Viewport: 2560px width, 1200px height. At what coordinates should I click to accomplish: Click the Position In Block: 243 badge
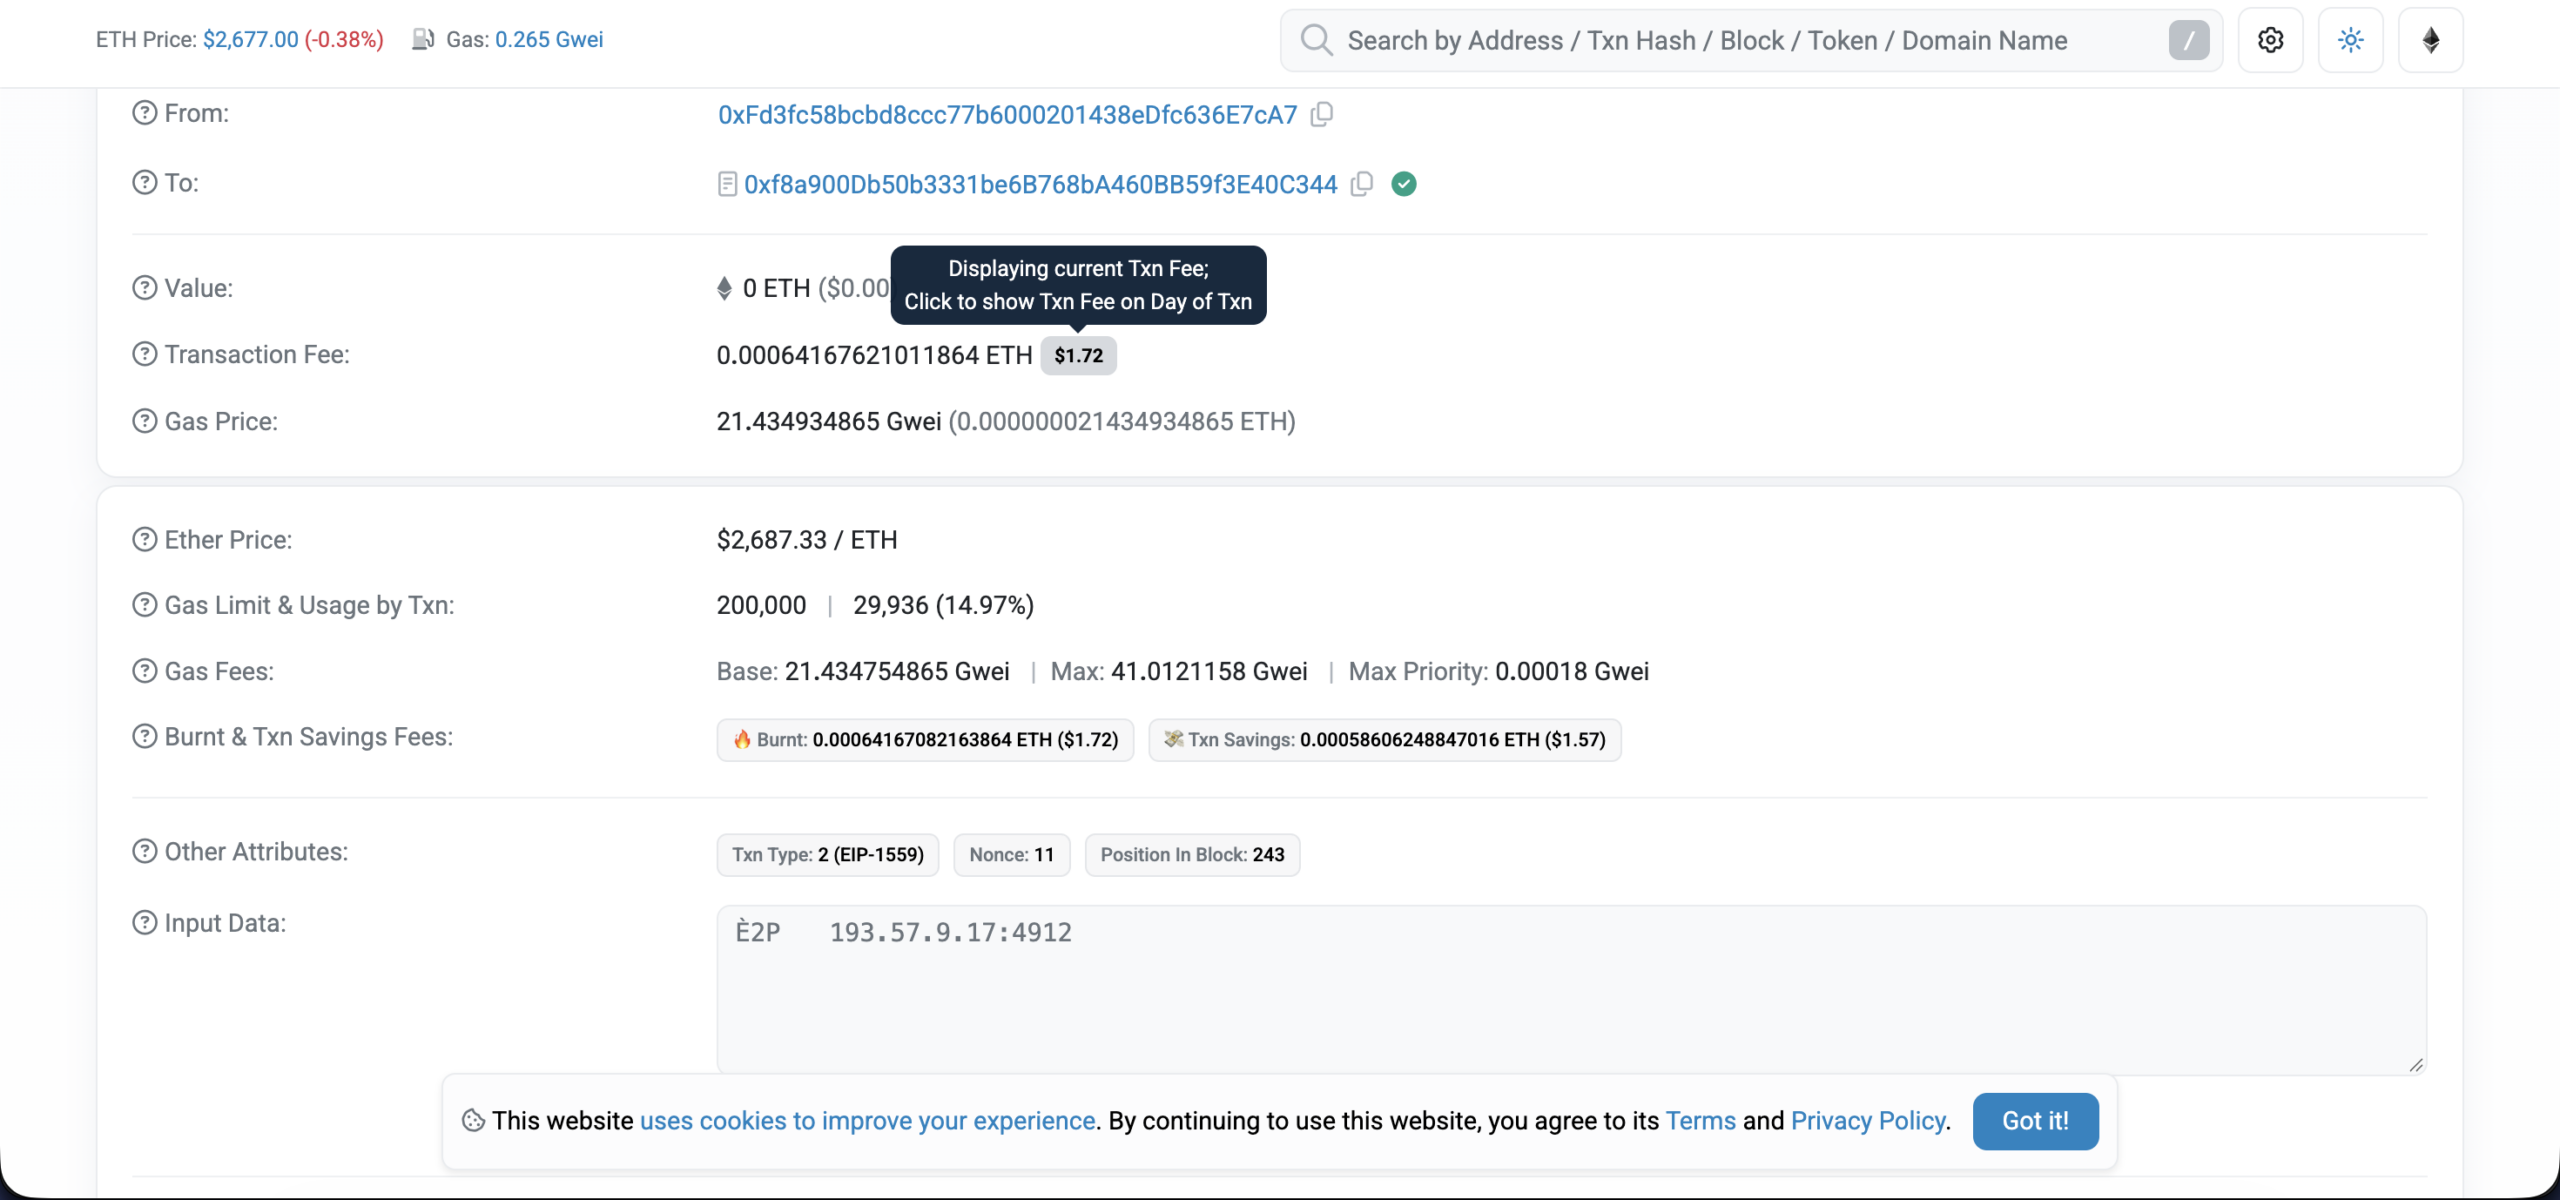pos(1192,855)
